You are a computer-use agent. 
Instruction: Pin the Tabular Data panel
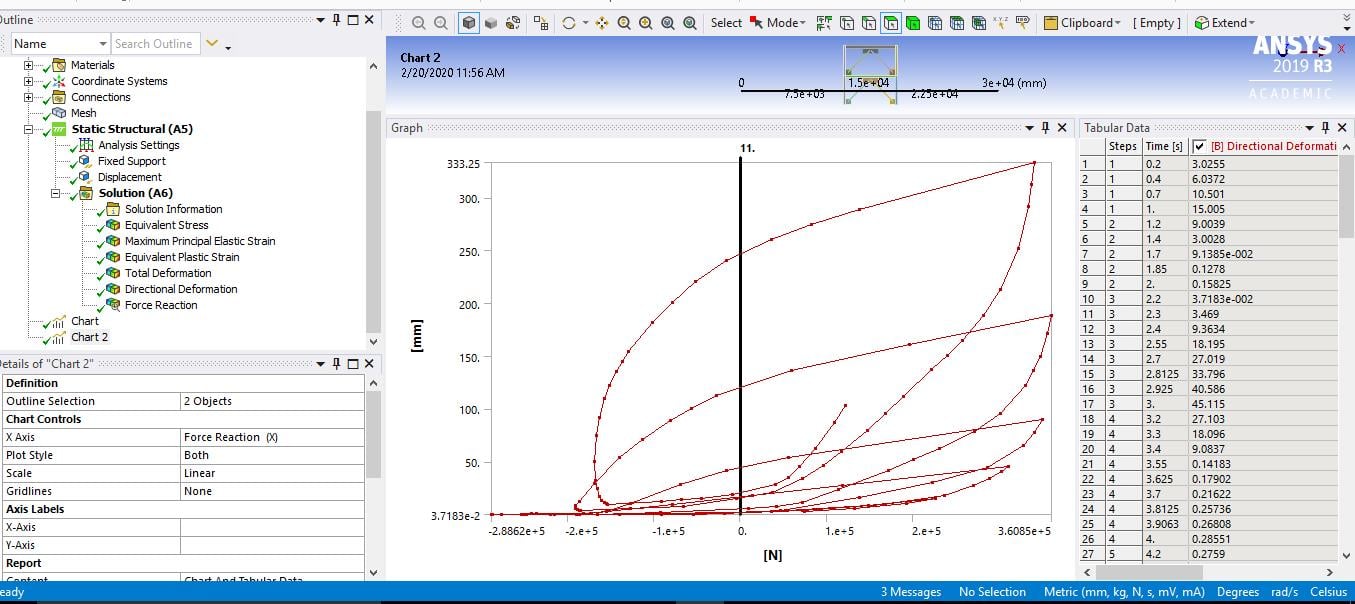pos(1327,128)
